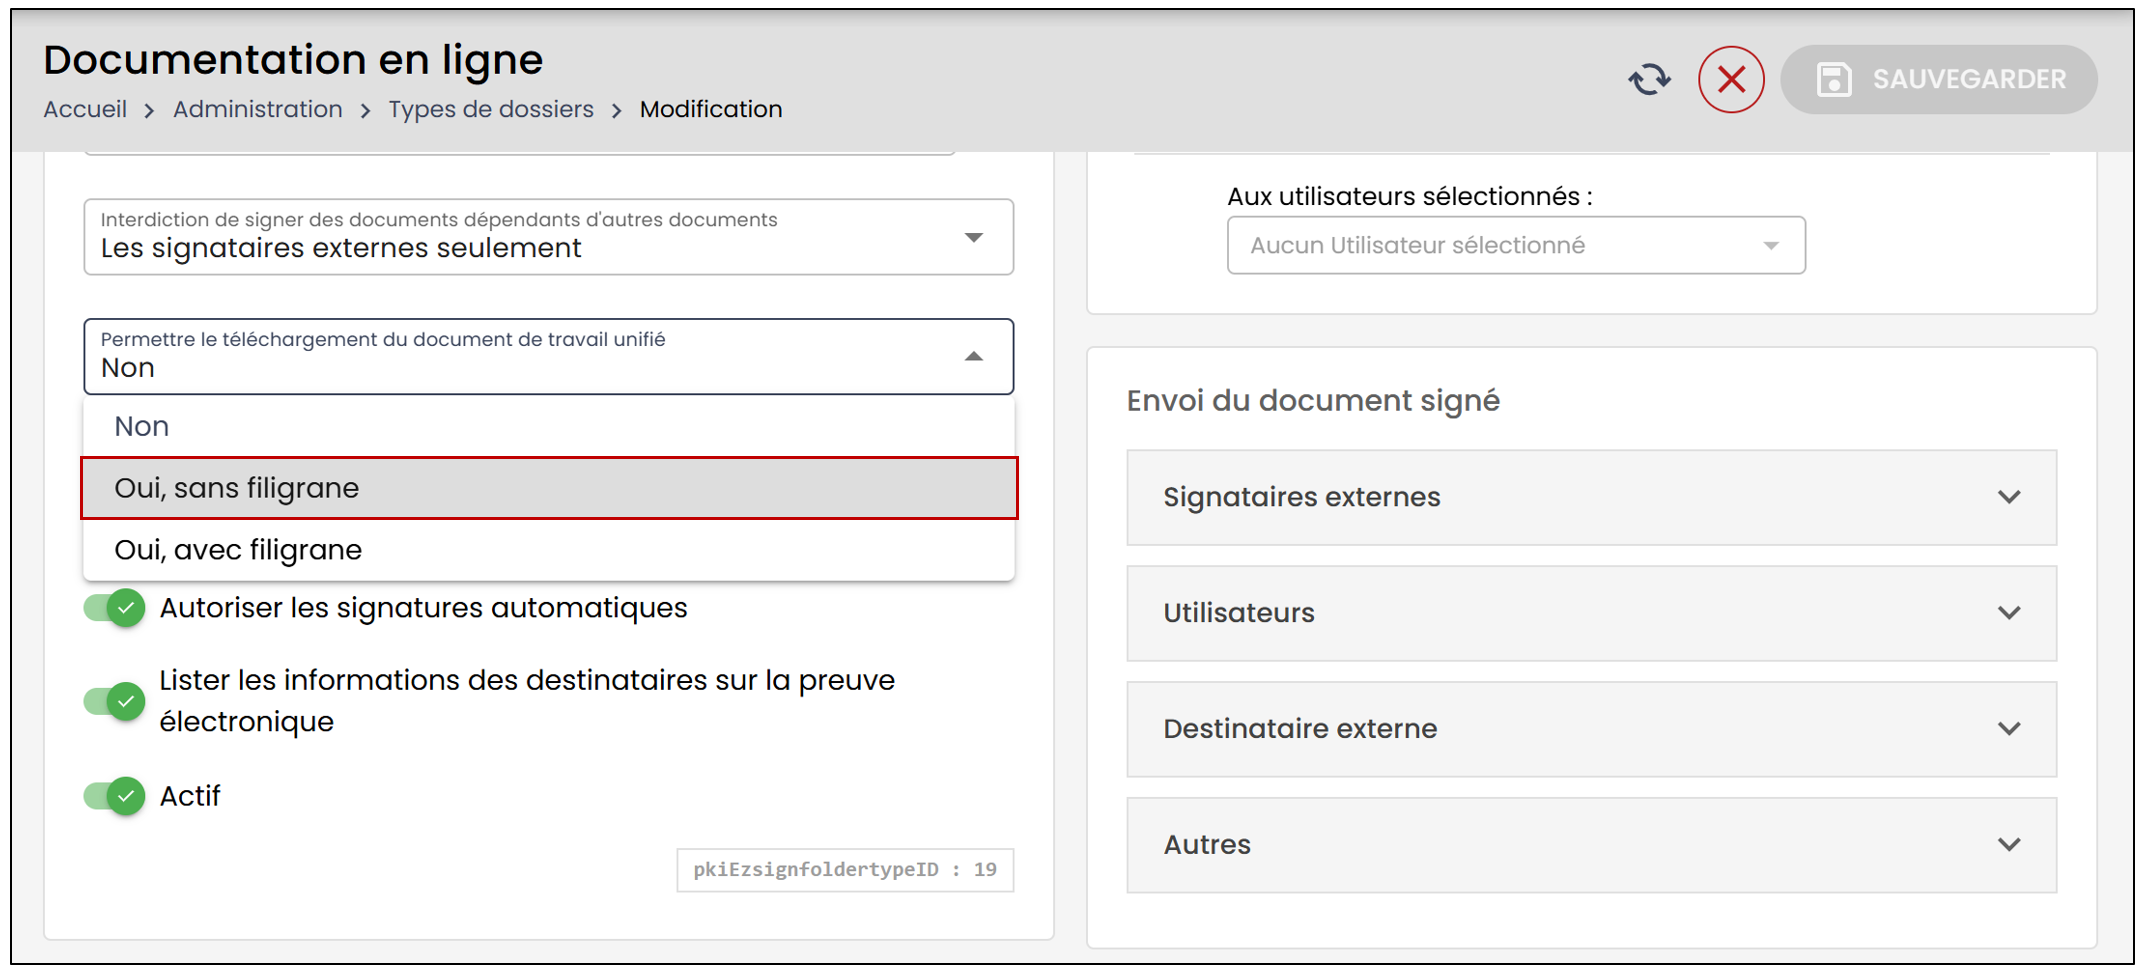Open Interdiction de signer dropdown arrow
This screenshot has width=2145, height=976.
tap(973, 238)
